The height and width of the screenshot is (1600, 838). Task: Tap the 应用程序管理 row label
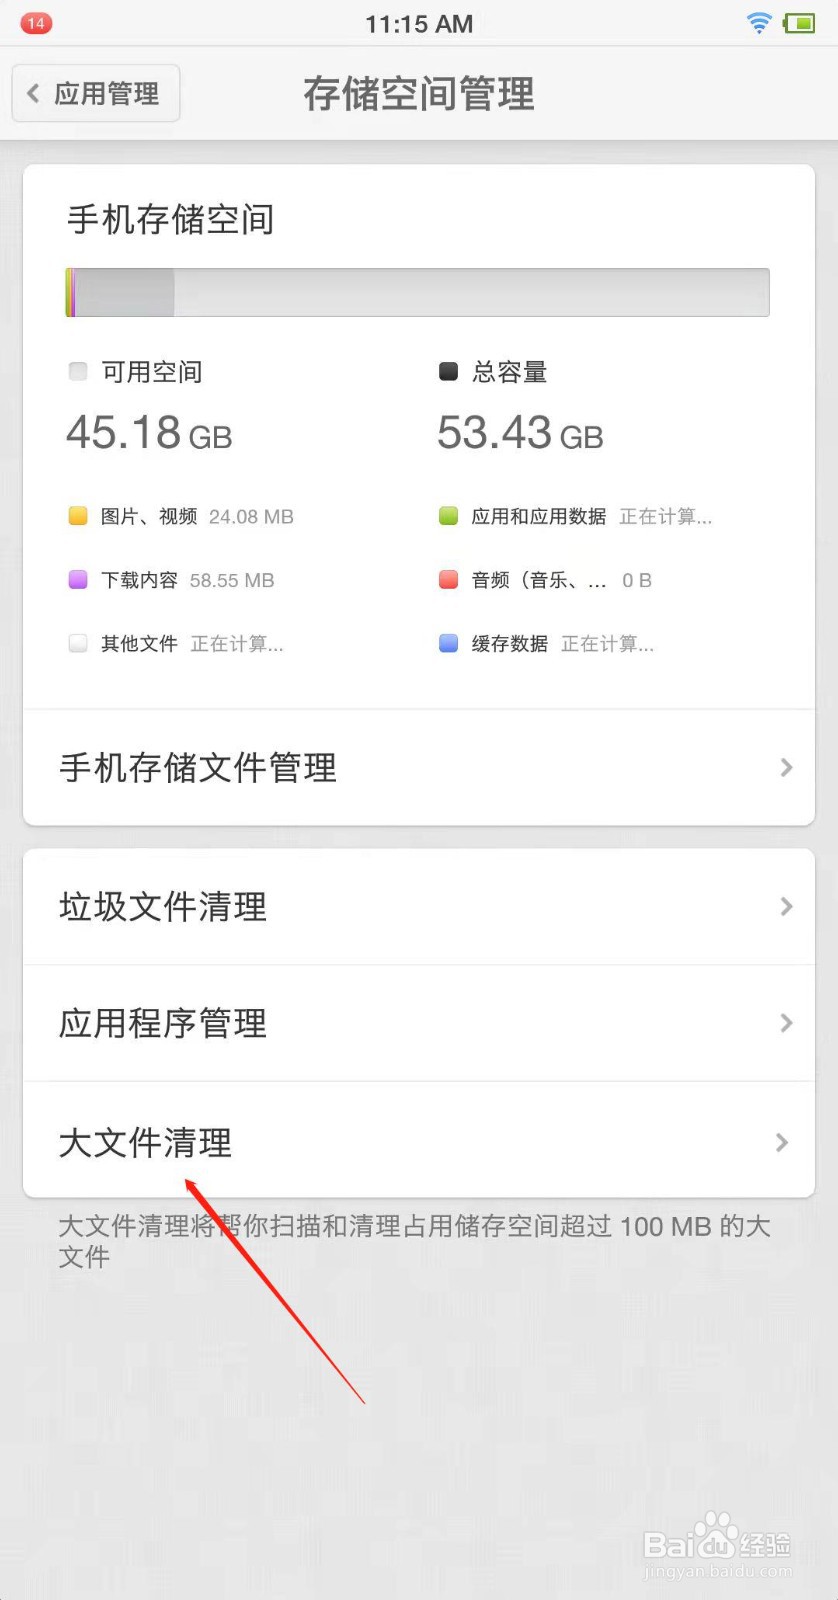pyautogui.click(x=163, y=1023)
